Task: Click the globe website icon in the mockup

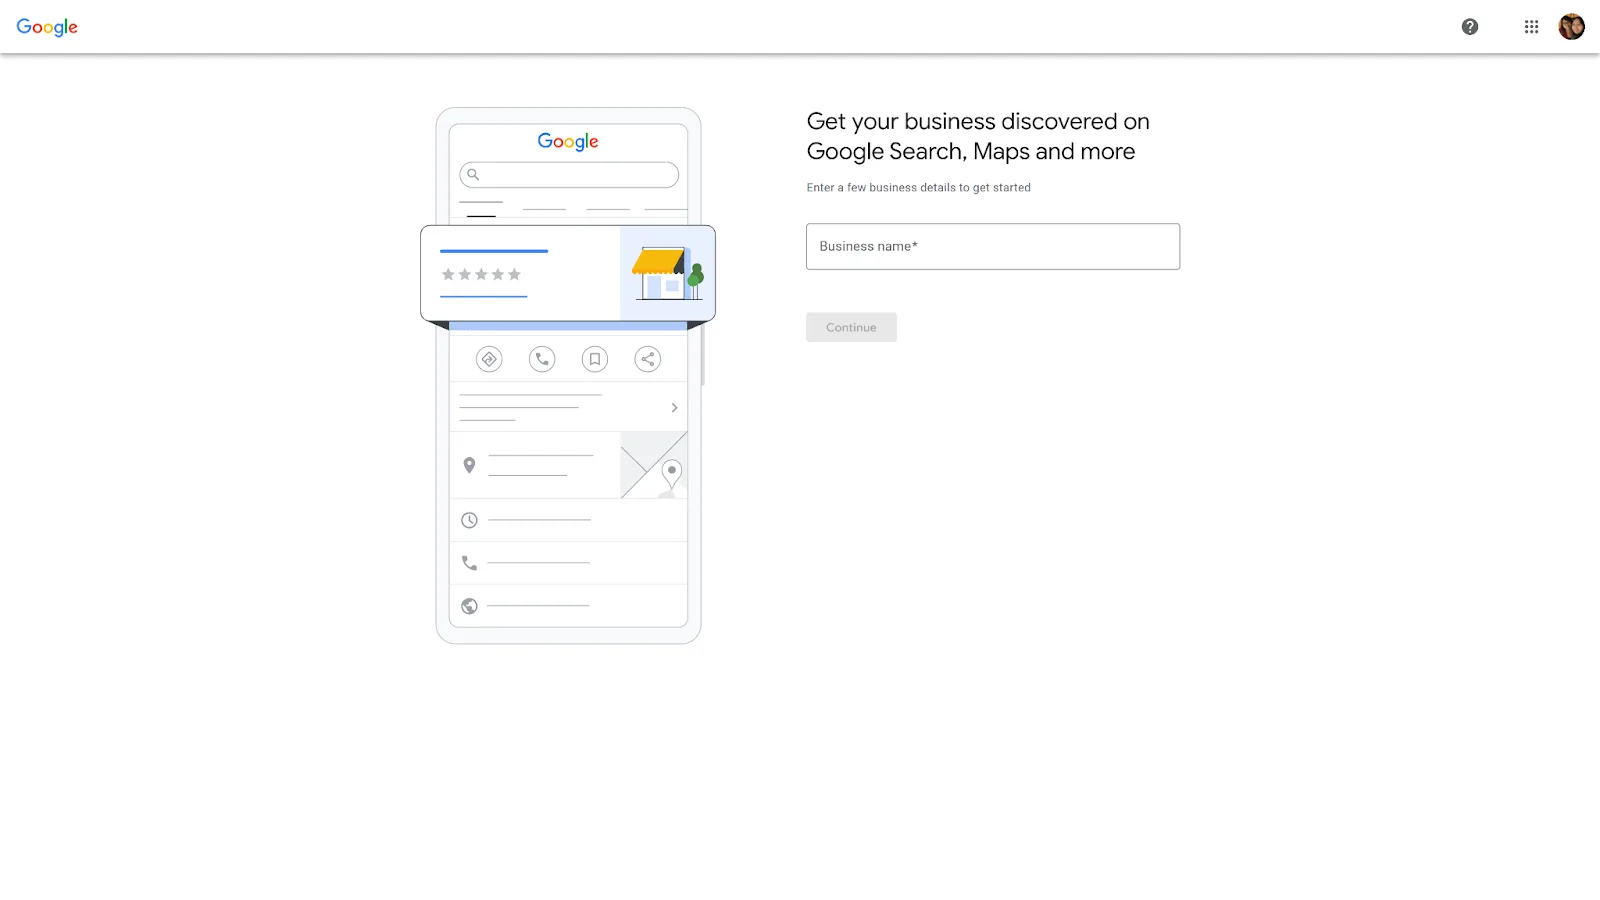Action: [x=469, y=606]
